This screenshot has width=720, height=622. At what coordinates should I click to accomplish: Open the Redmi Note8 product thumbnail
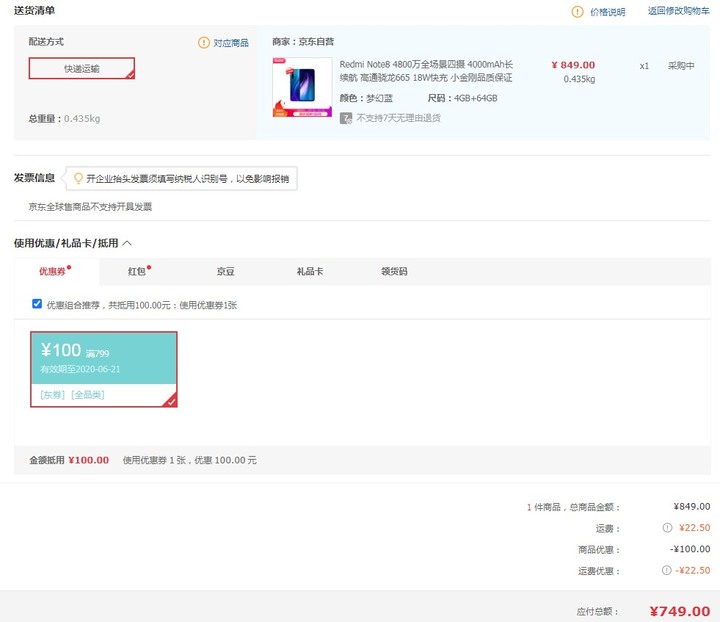(302, 87)
